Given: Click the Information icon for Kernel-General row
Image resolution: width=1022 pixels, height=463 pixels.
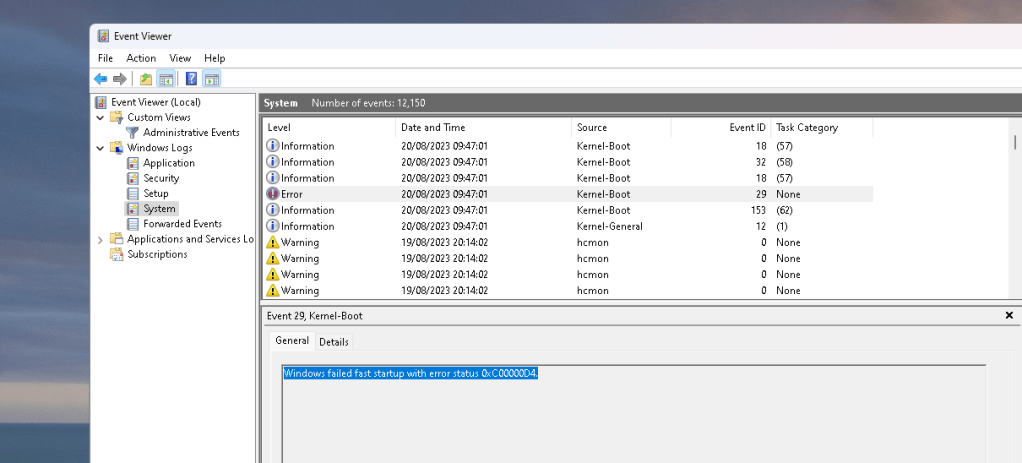Looking at the screenshot, I should (272, 226).
